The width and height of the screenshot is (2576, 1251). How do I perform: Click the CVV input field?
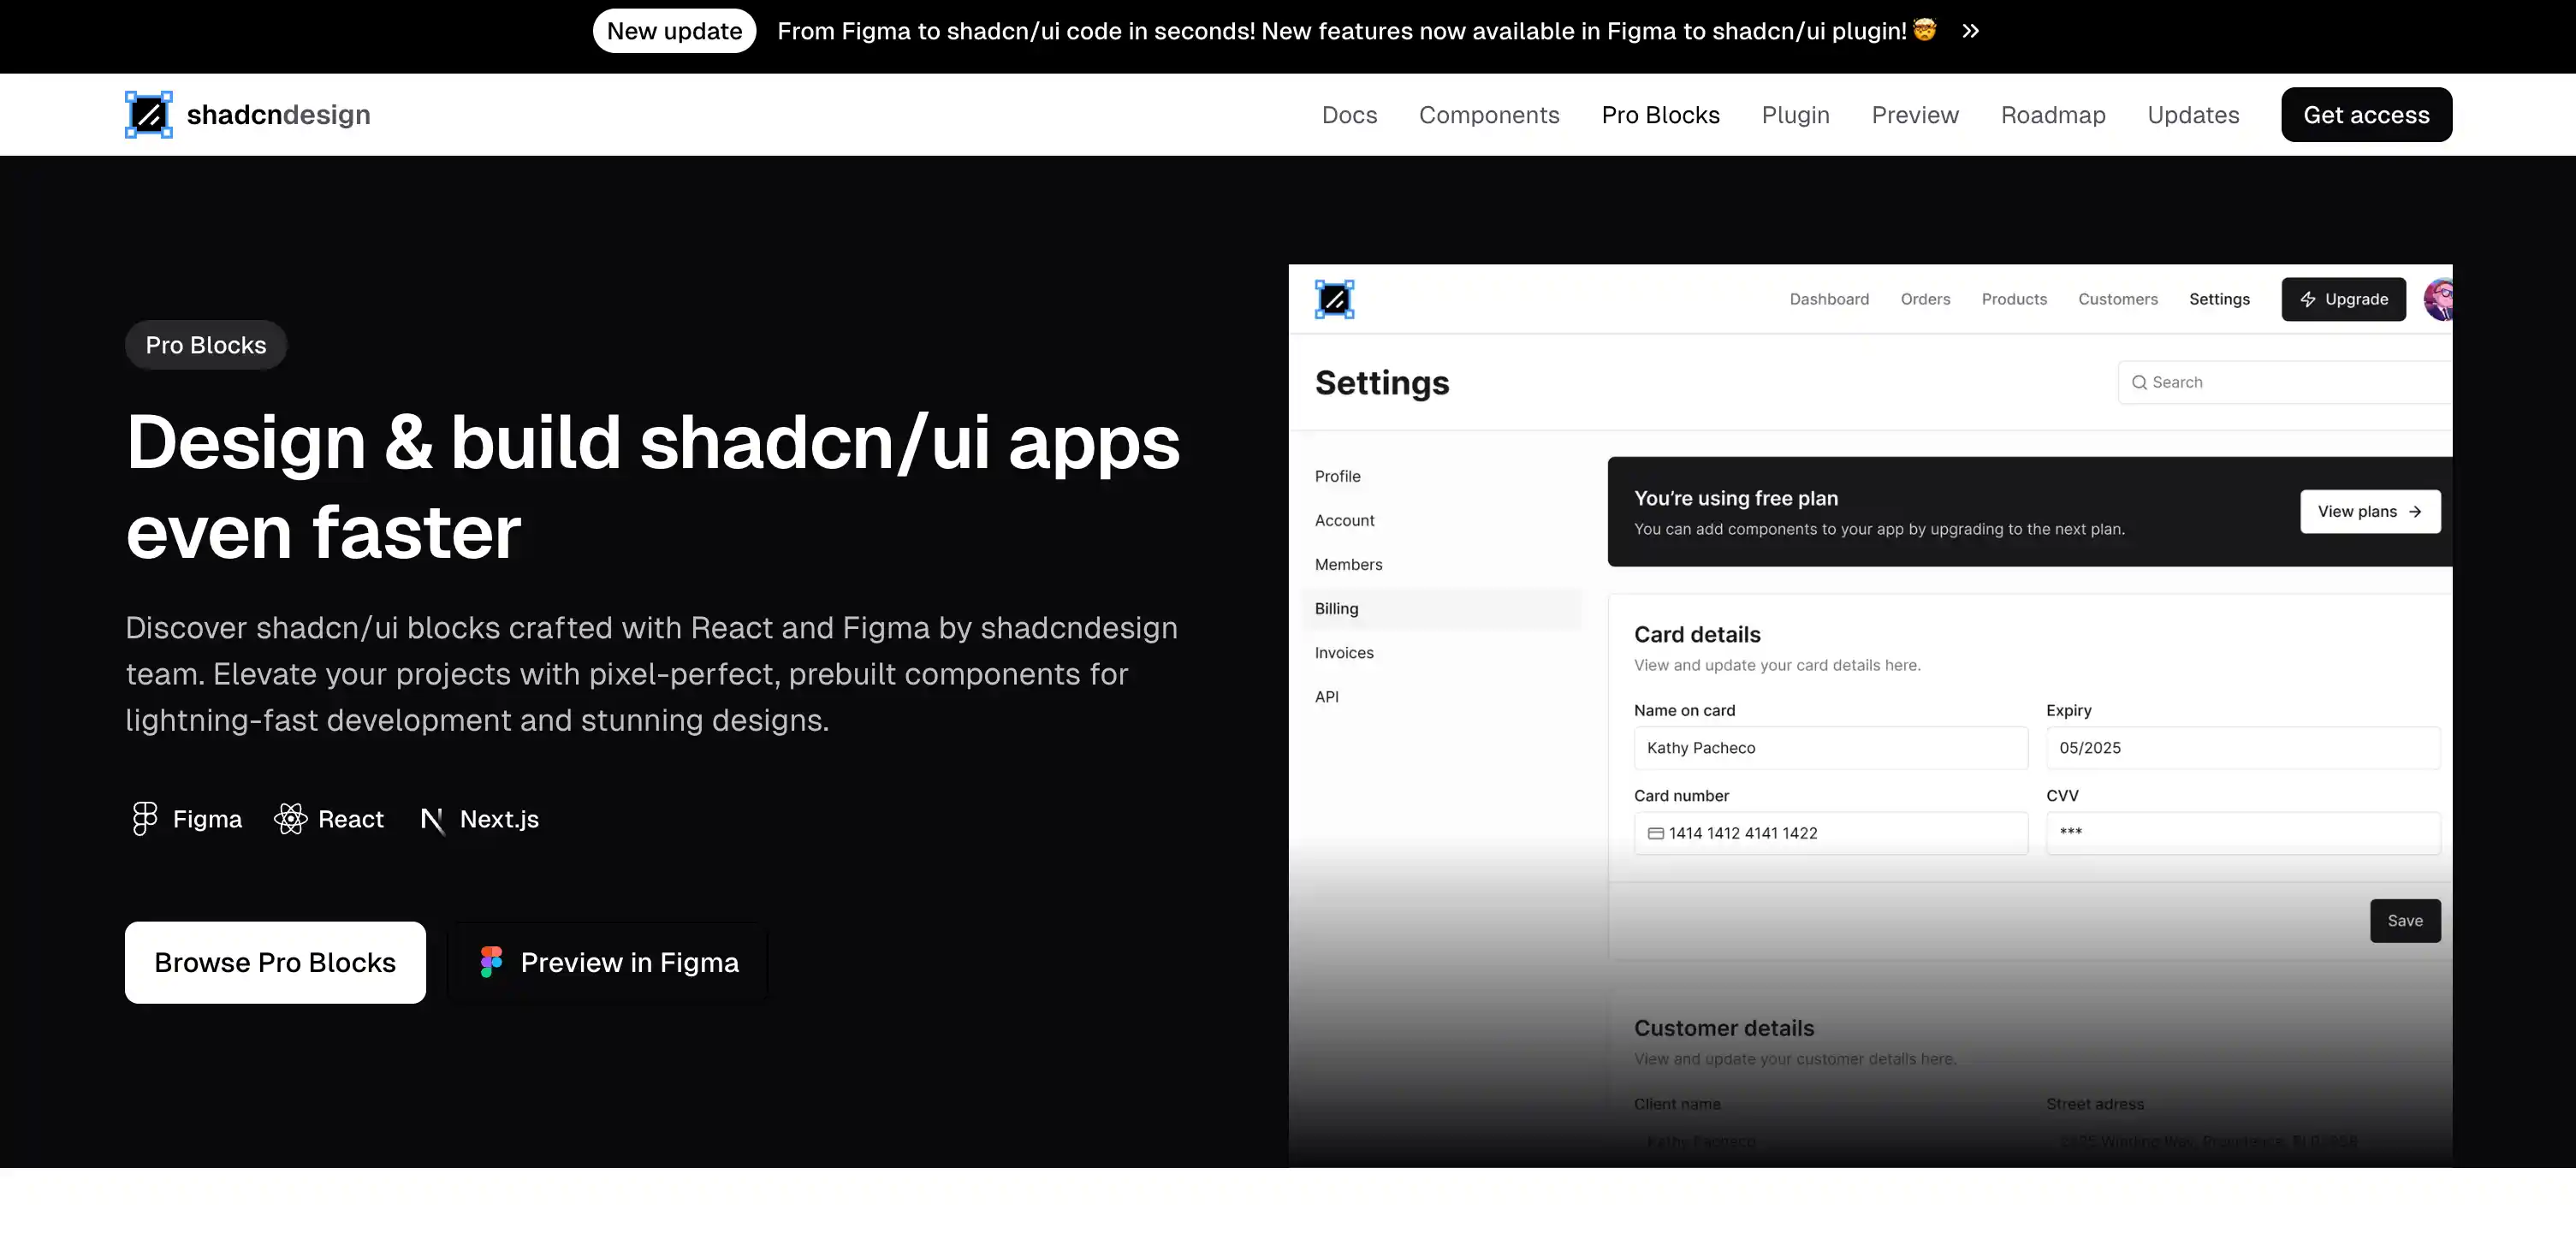click(2243, 833)
